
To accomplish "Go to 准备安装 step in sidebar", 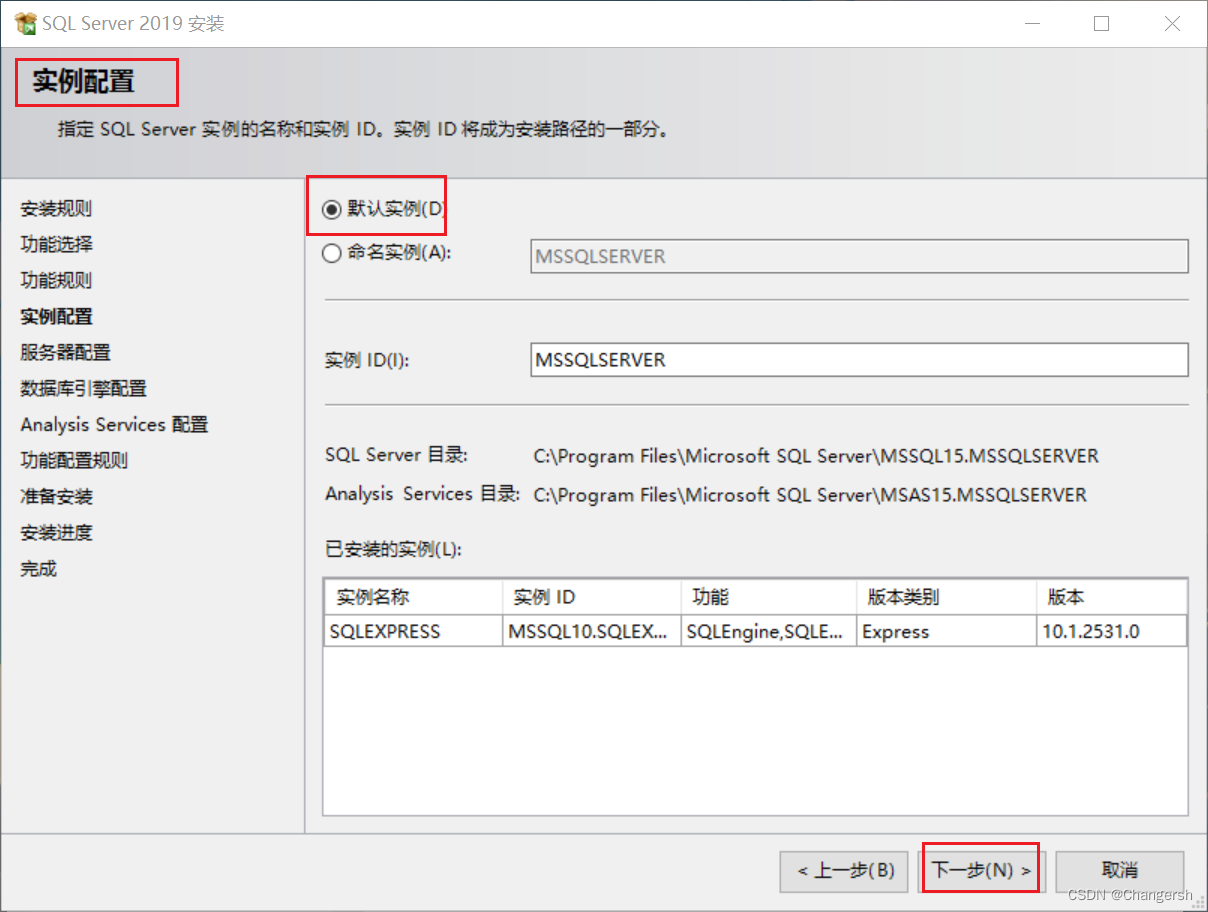I will click(56, 497).
